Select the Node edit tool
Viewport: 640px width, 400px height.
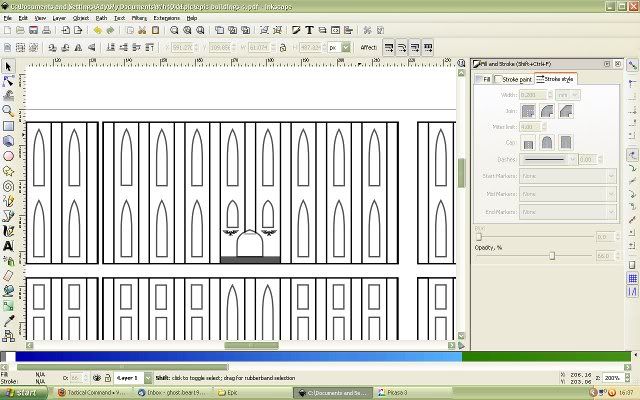(8, 81)
